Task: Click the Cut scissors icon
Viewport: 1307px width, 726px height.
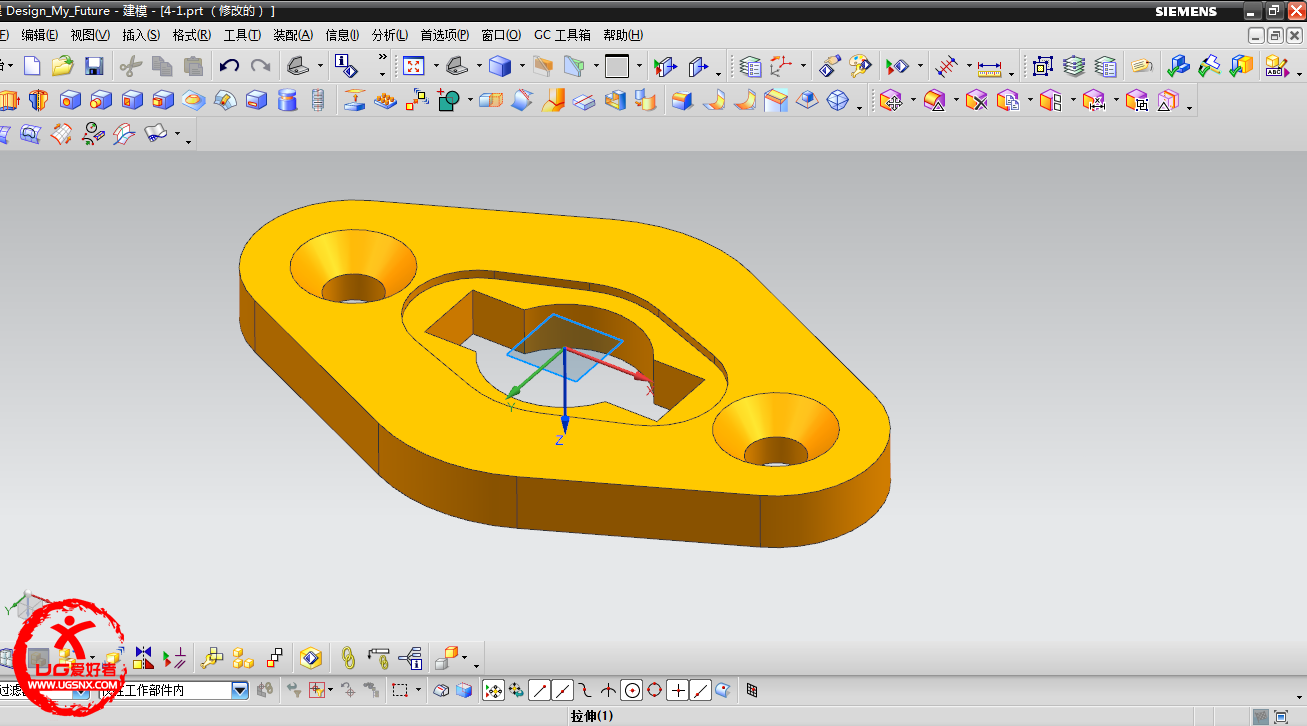Action: click(x=130, y=66)
